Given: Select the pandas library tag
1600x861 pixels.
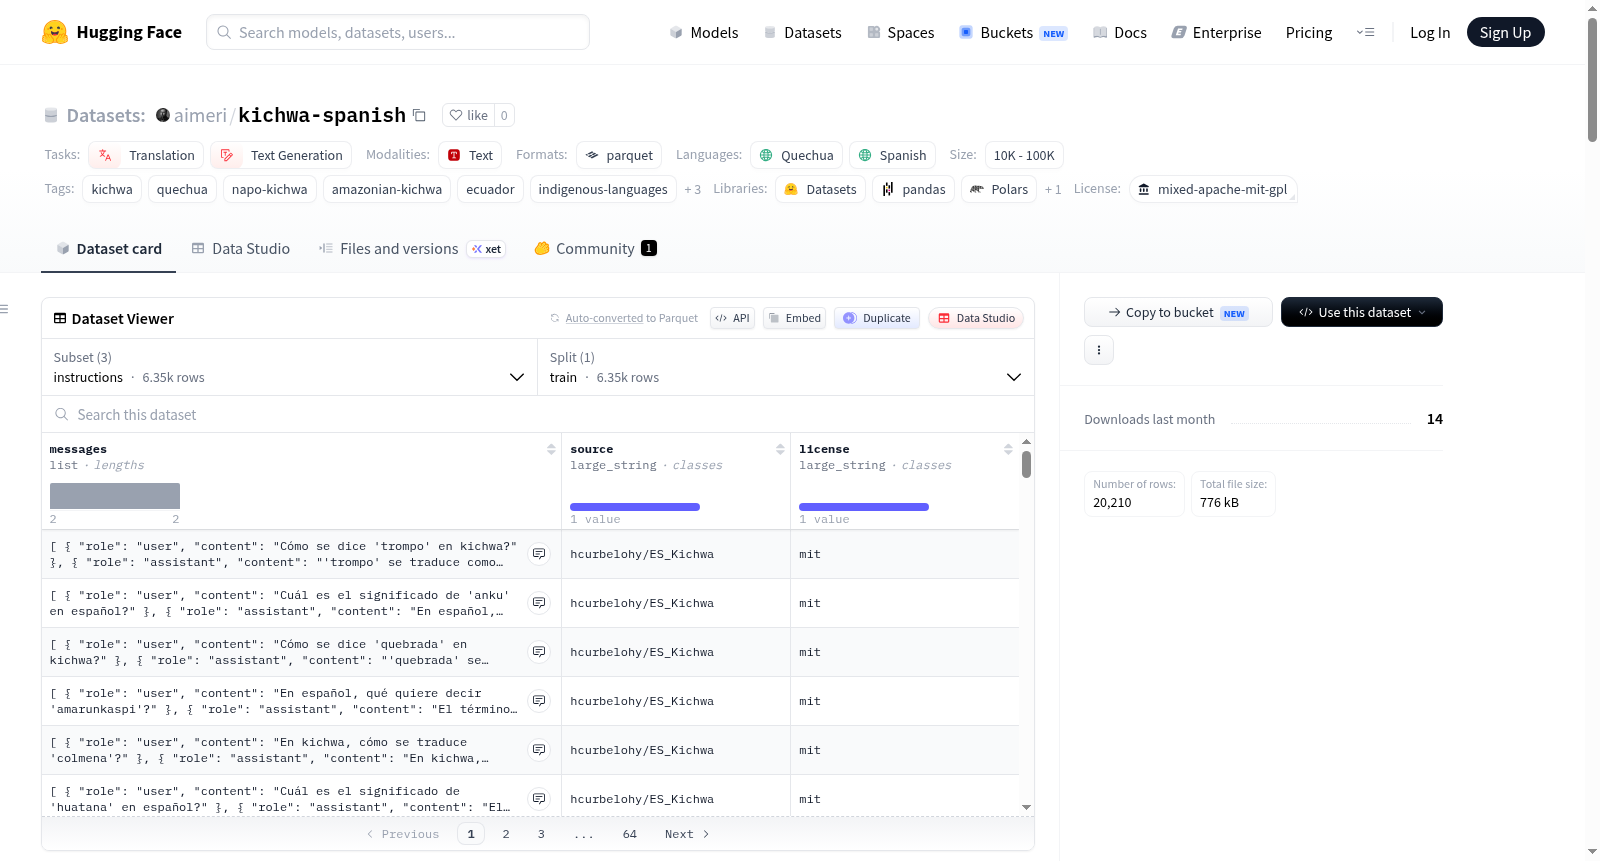Looking at the screenshot, I should point(914,189).
